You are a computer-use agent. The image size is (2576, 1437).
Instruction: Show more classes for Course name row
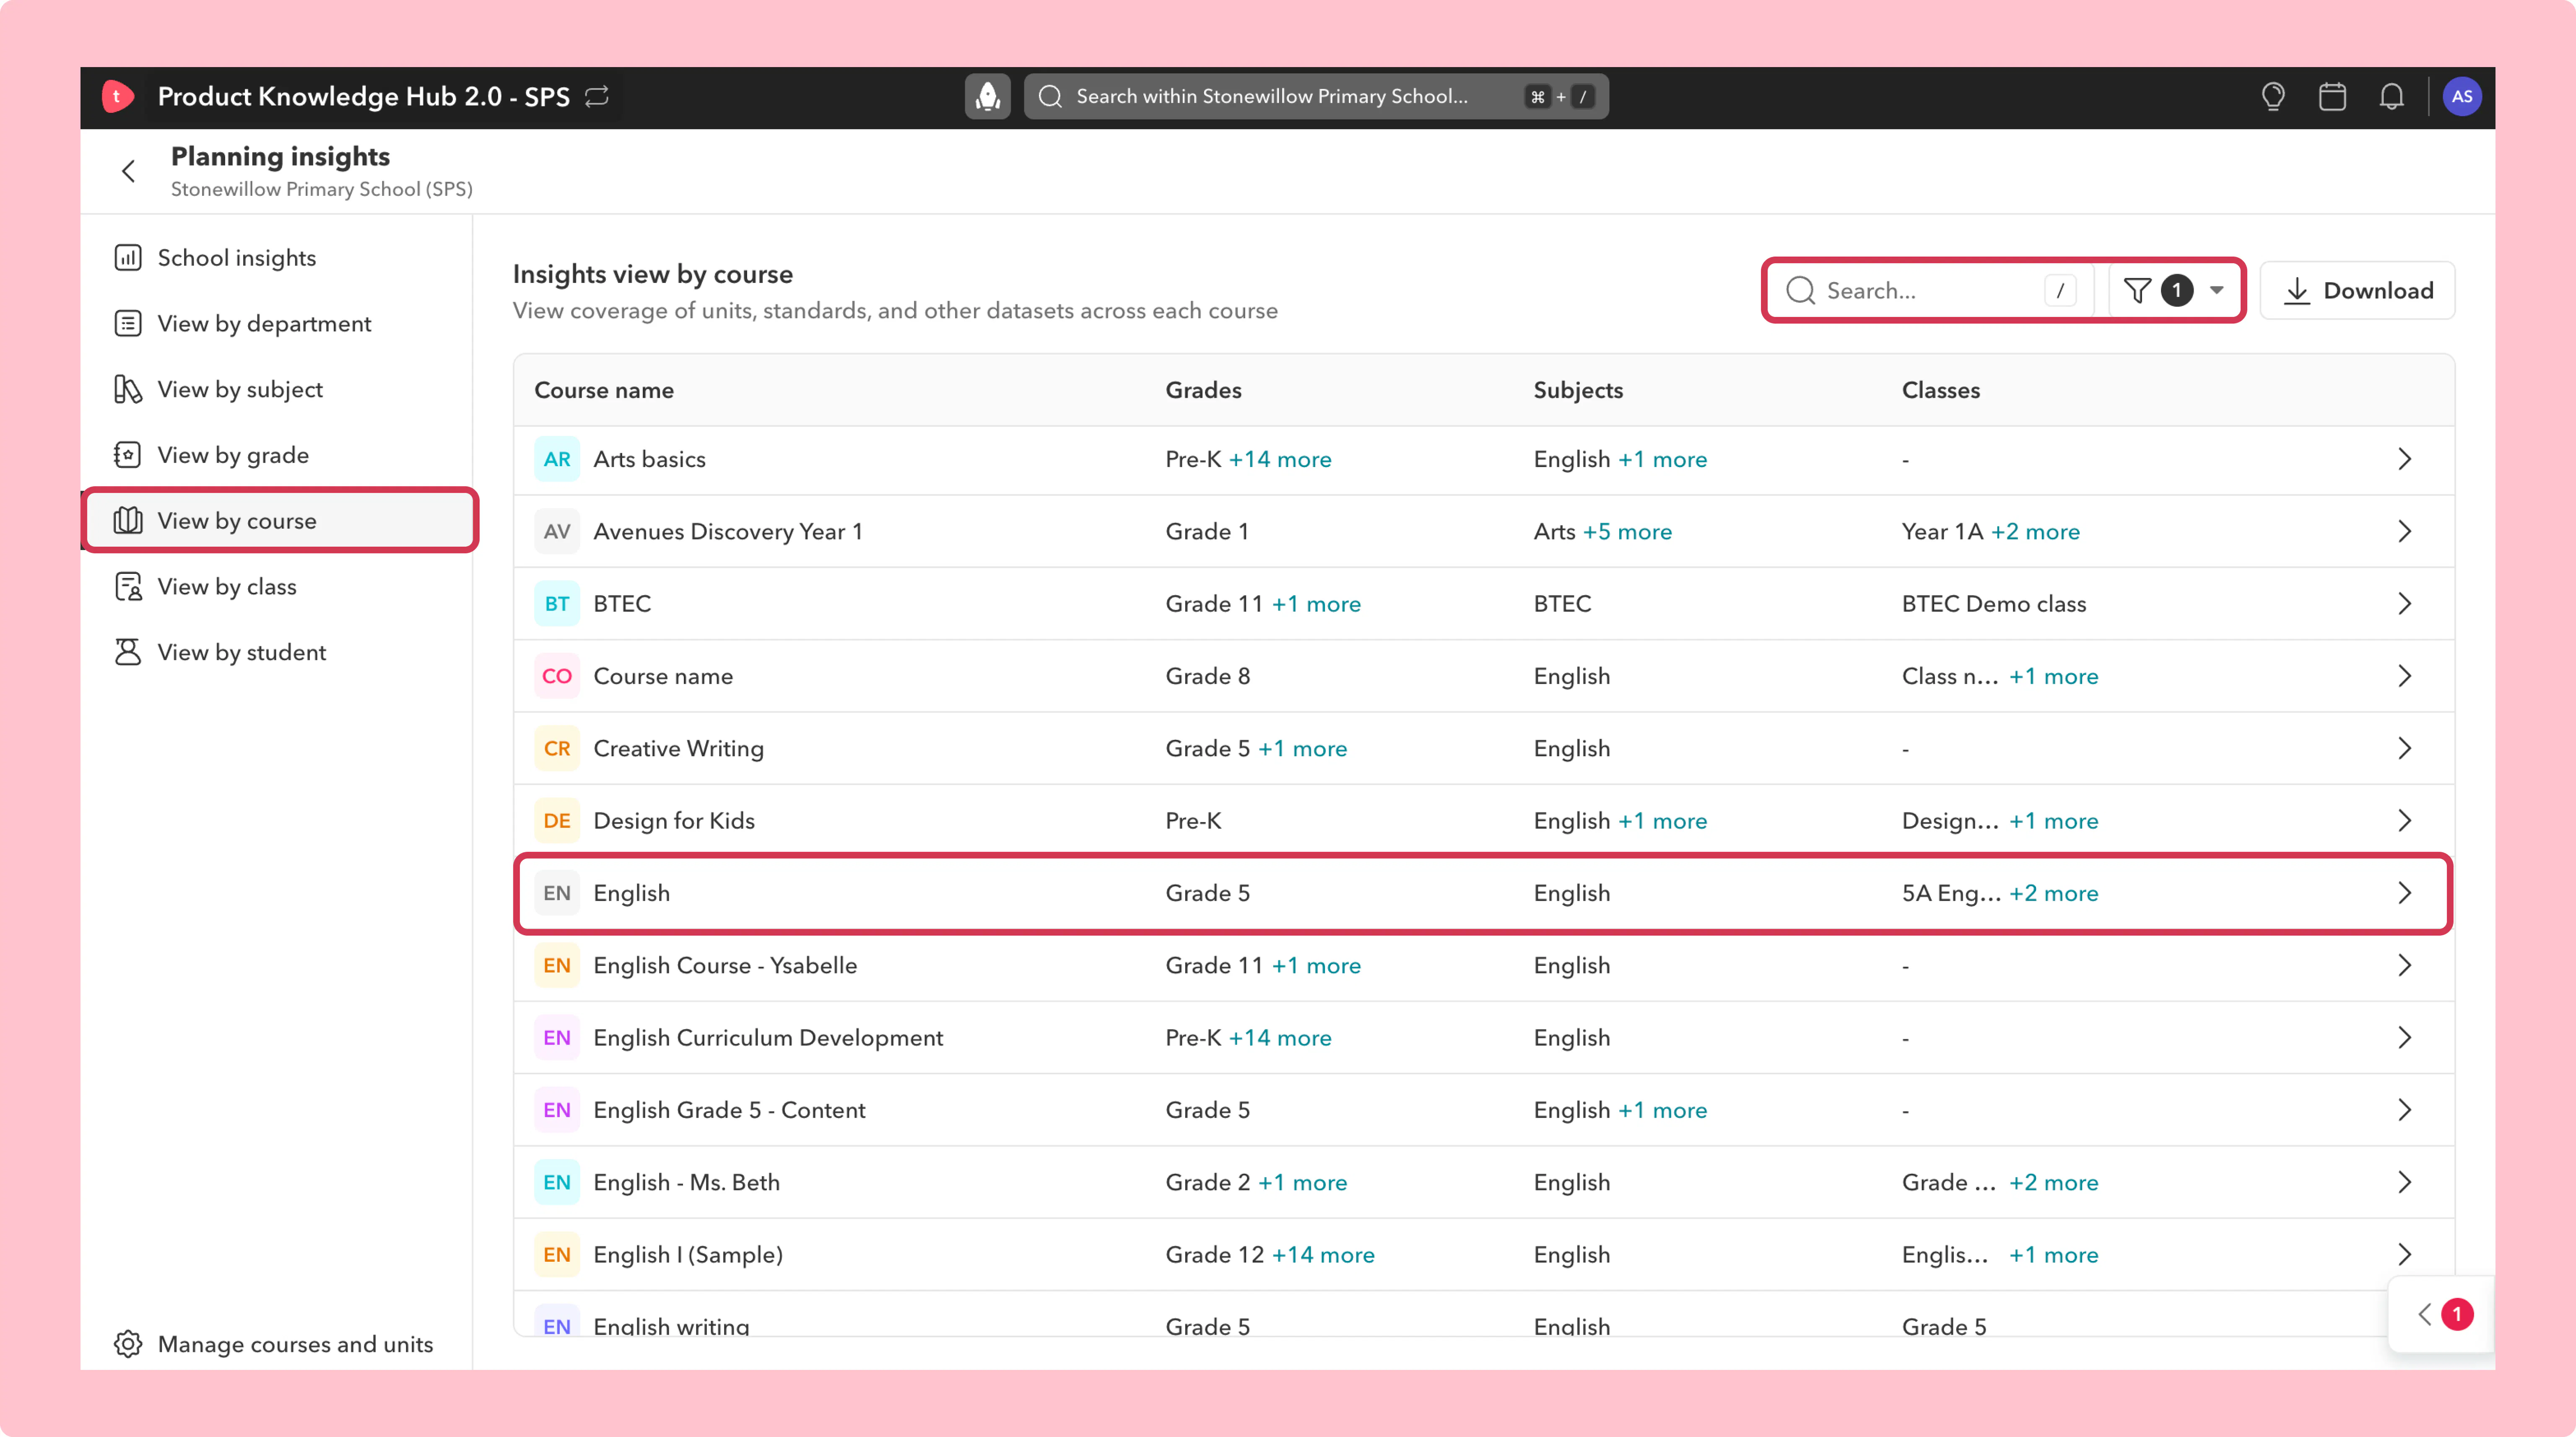tap(2054, 676)
